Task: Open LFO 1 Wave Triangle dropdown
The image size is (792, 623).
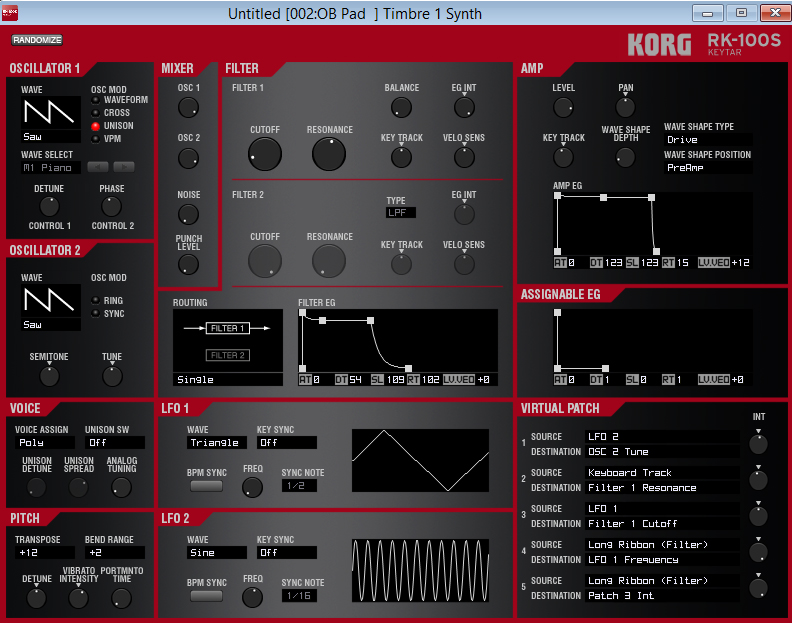Action: (217, 443)
